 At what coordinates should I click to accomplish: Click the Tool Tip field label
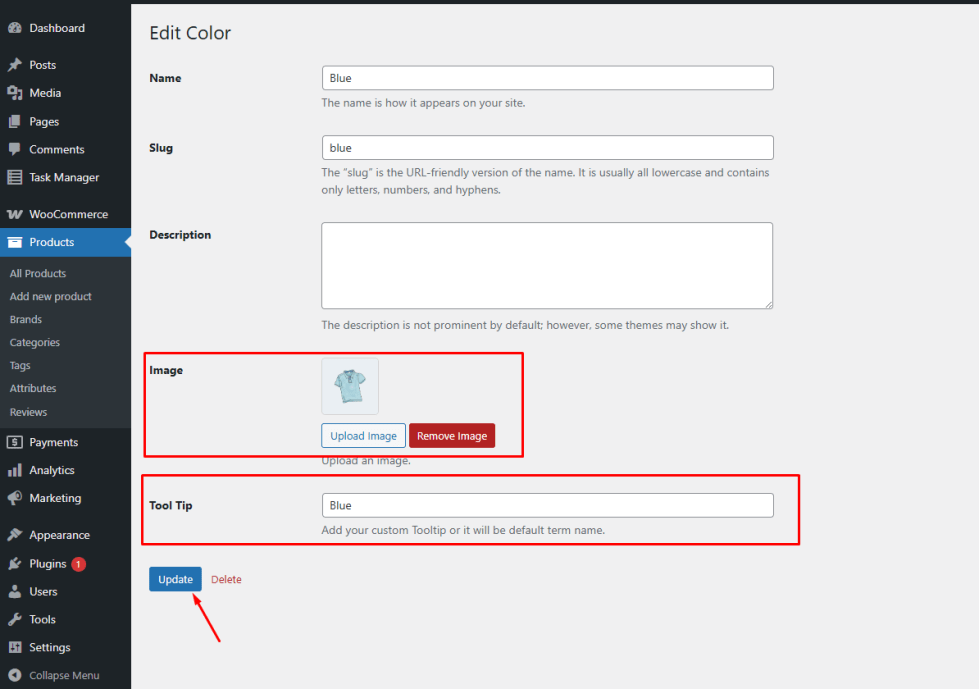[170, 506]
